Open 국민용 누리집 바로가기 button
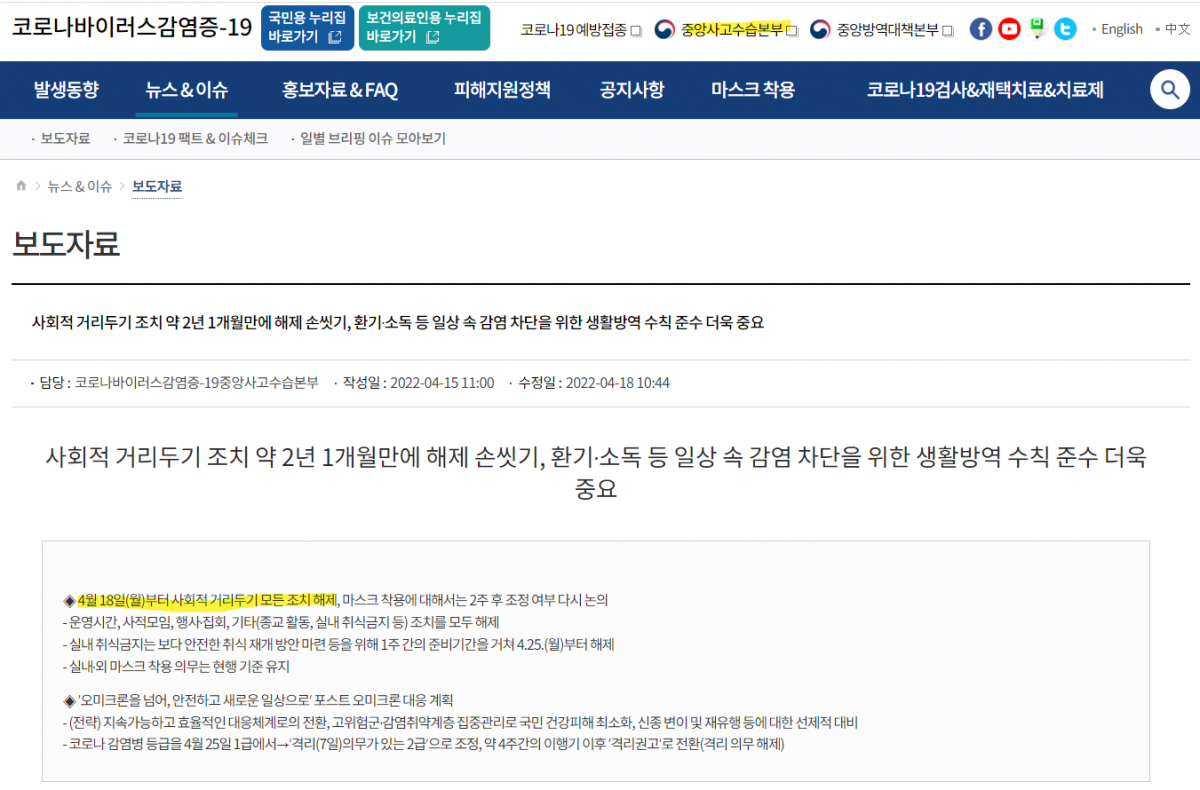This screenshot has height=790, width=1200. (307, 28)
